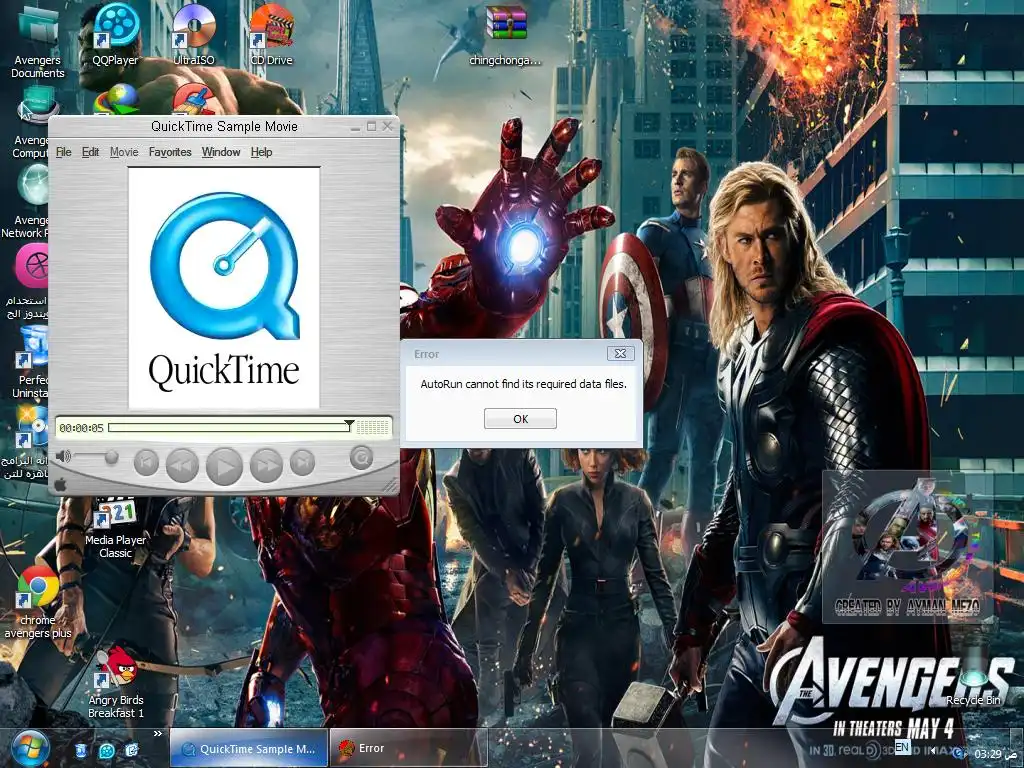Click OK in the Error dialog

pos(520,419)
